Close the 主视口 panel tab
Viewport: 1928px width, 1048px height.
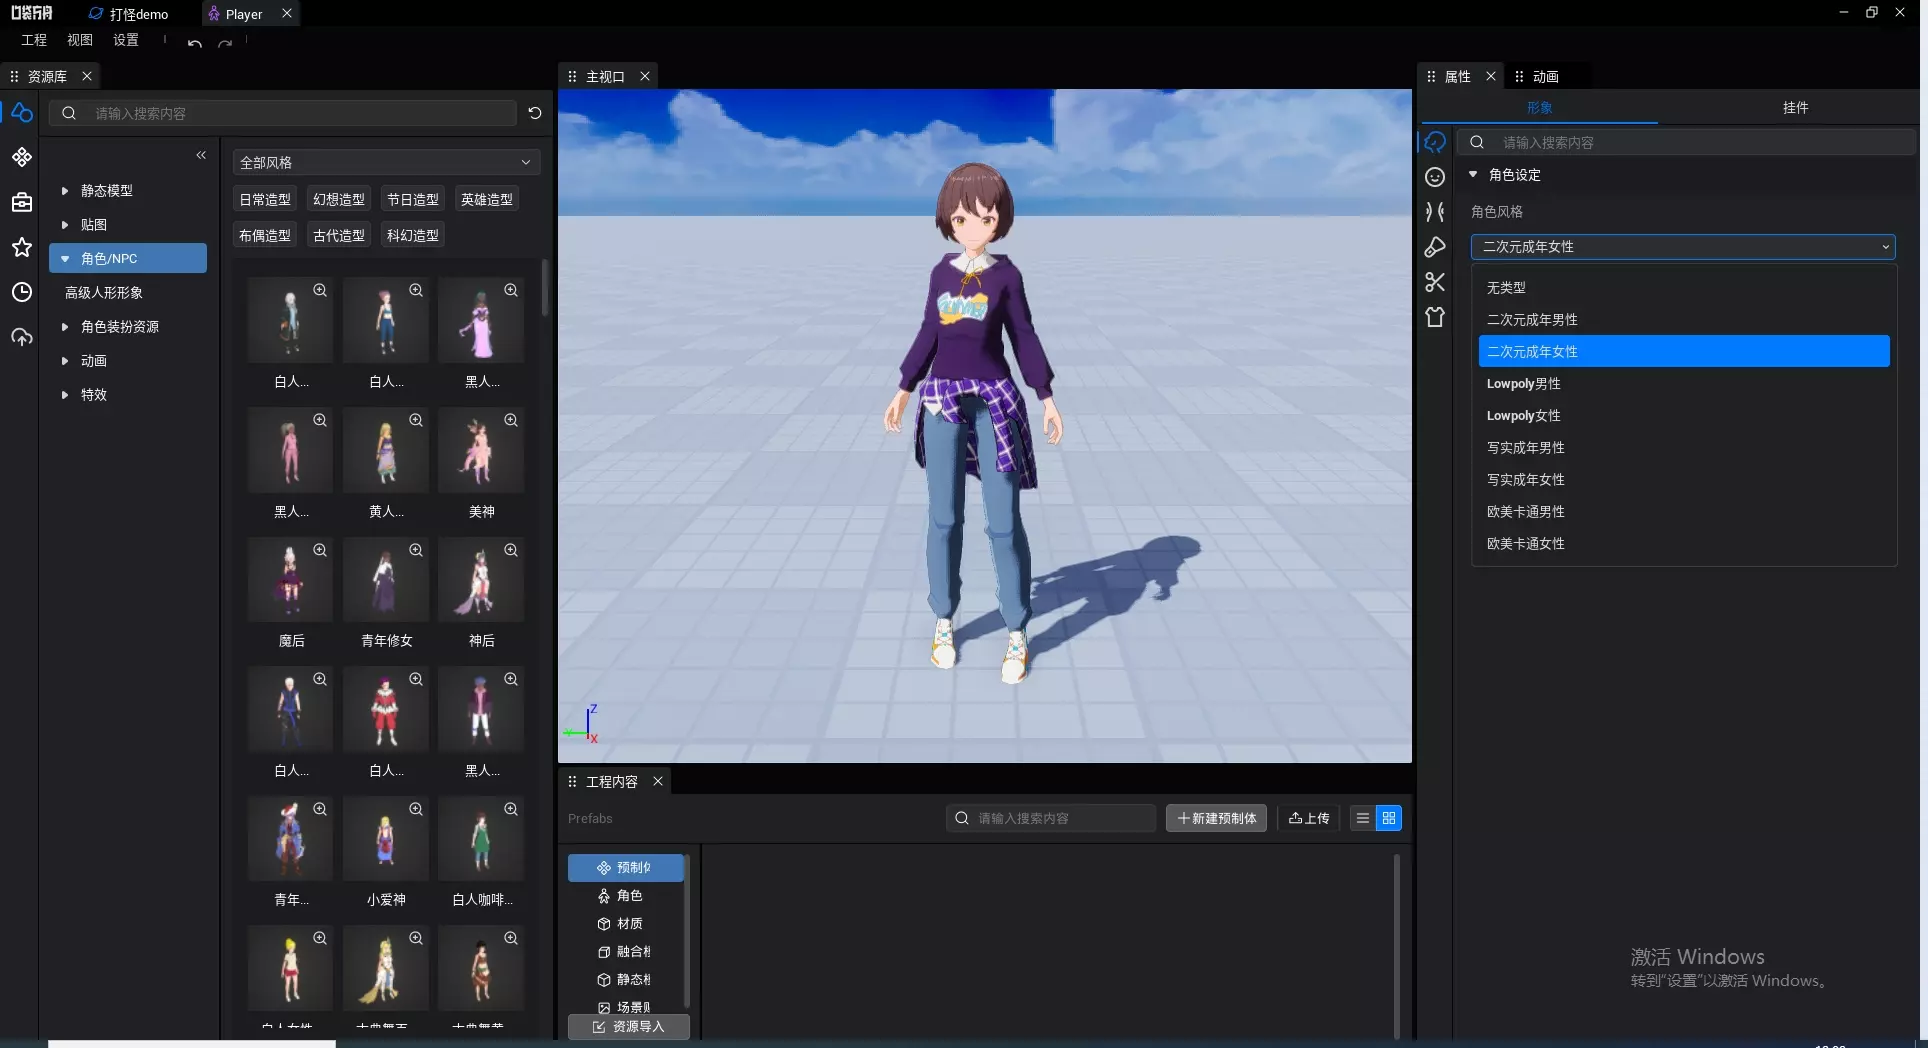tap(645, 76)
